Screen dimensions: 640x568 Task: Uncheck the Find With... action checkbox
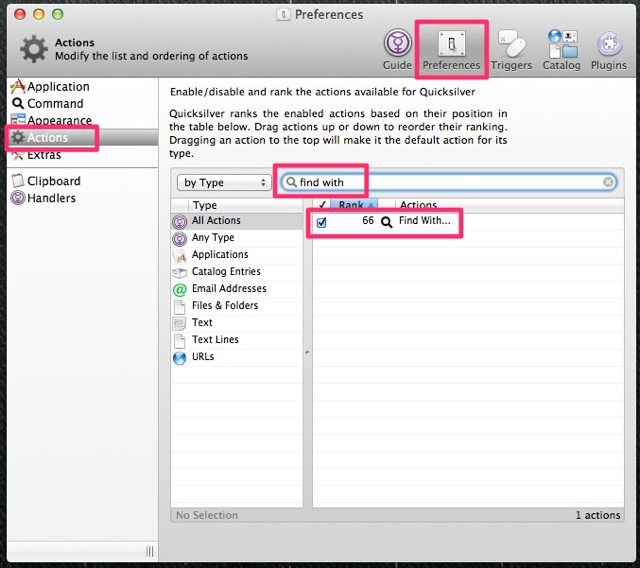[322, 222]
